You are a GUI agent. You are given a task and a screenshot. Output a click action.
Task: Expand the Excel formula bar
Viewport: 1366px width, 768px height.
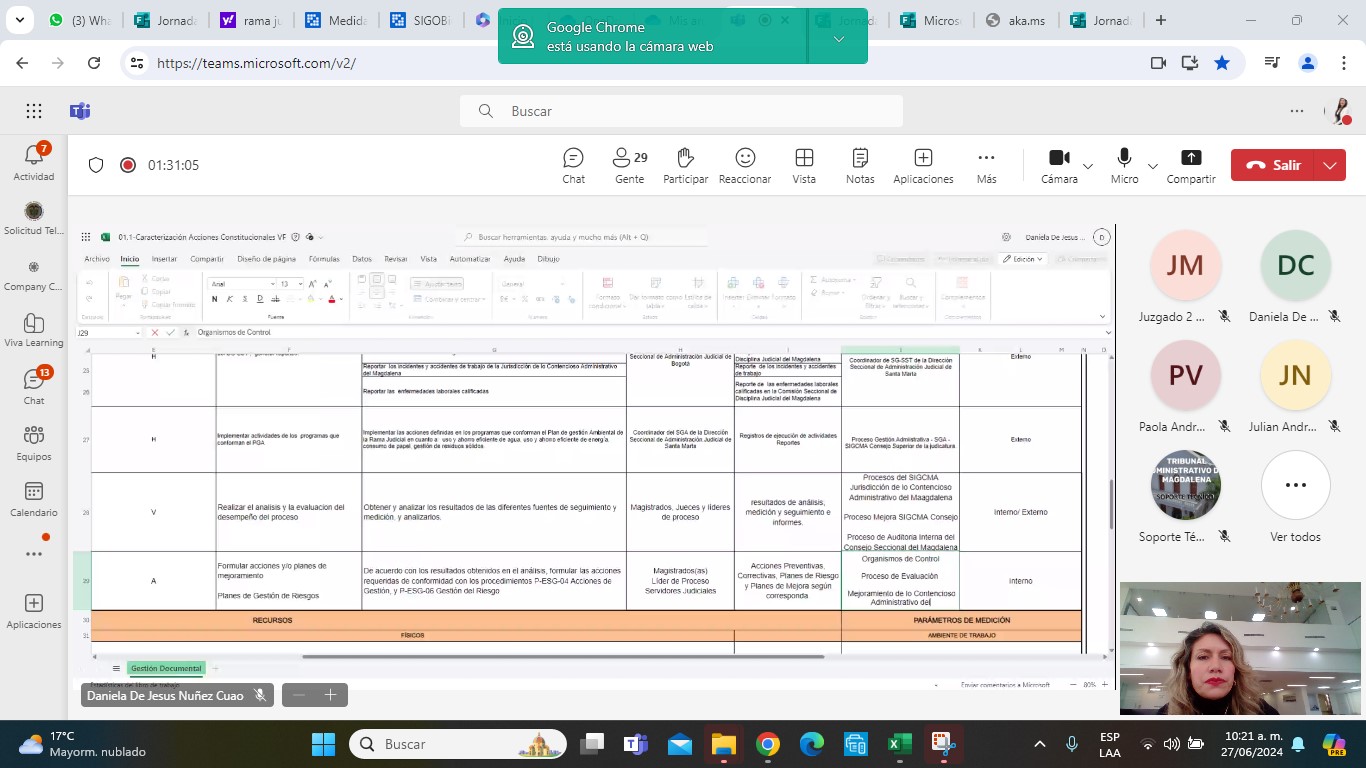click(x=1107, y=332)
